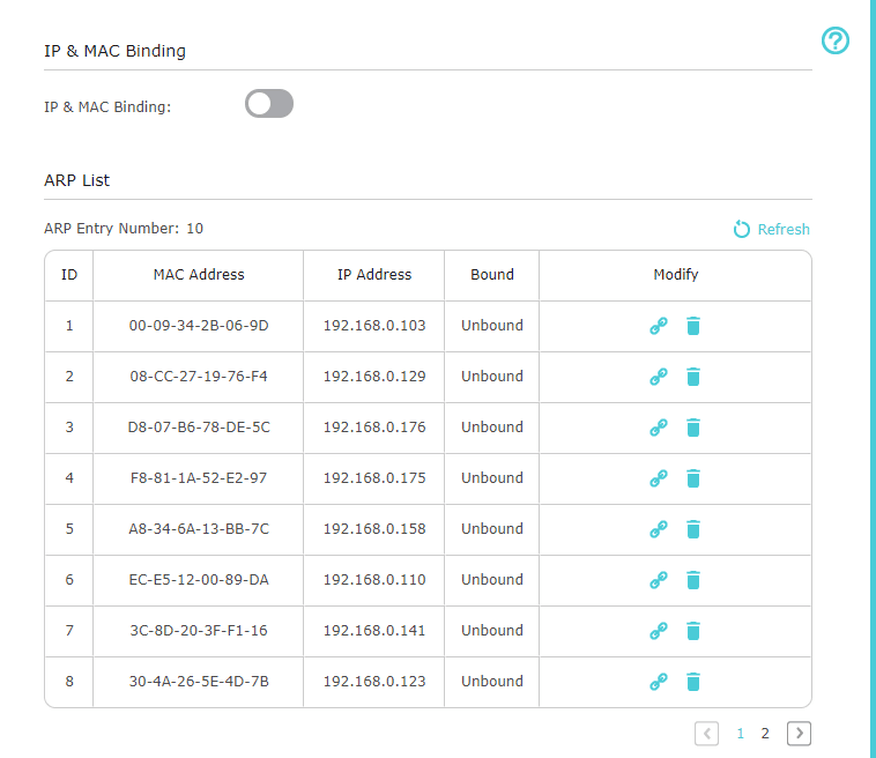Screen dimensions: 876x758
Task: Select page 1 in pagination
Action: [740, 733]
